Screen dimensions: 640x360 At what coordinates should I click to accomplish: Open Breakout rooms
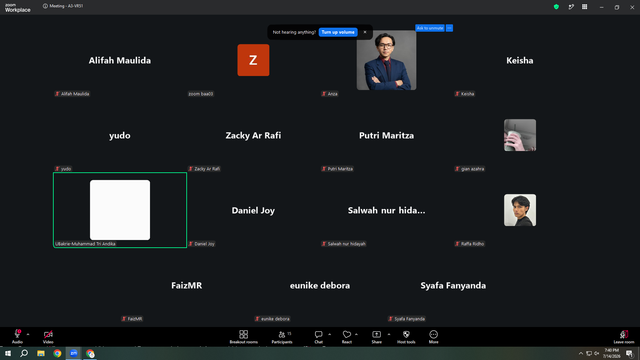243,337
